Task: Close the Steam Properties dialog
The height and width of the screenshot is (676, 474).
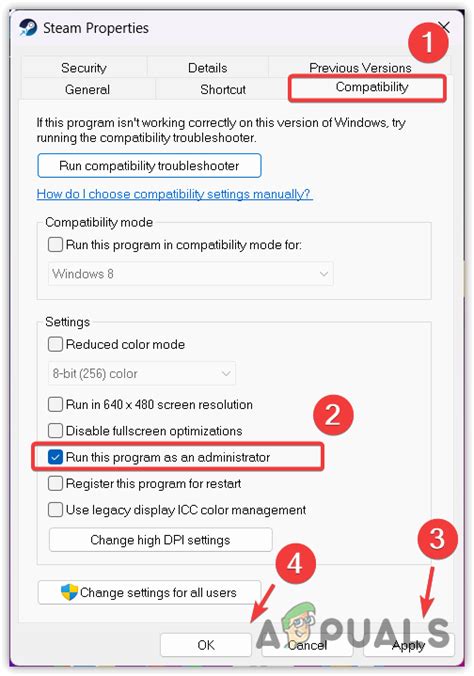Action: tap(444, 27)
